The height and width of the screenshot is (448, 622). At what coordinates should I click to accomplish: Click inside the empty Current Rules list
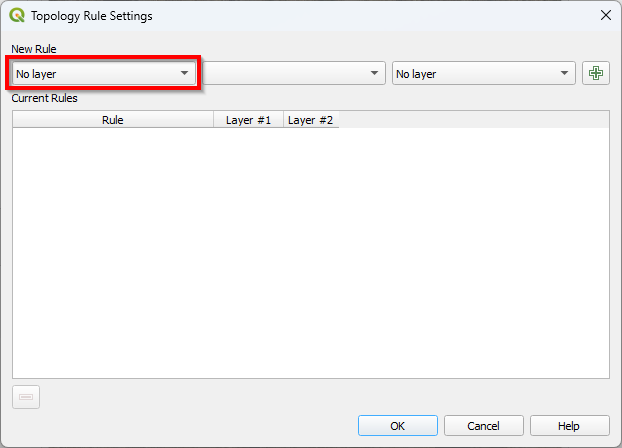click(x=310, y=250)
